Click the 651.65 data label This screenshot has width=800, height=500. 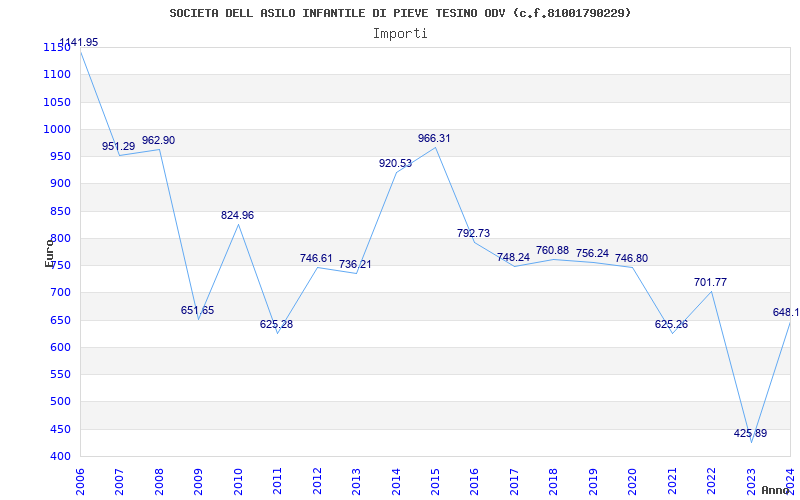[197, 310]
